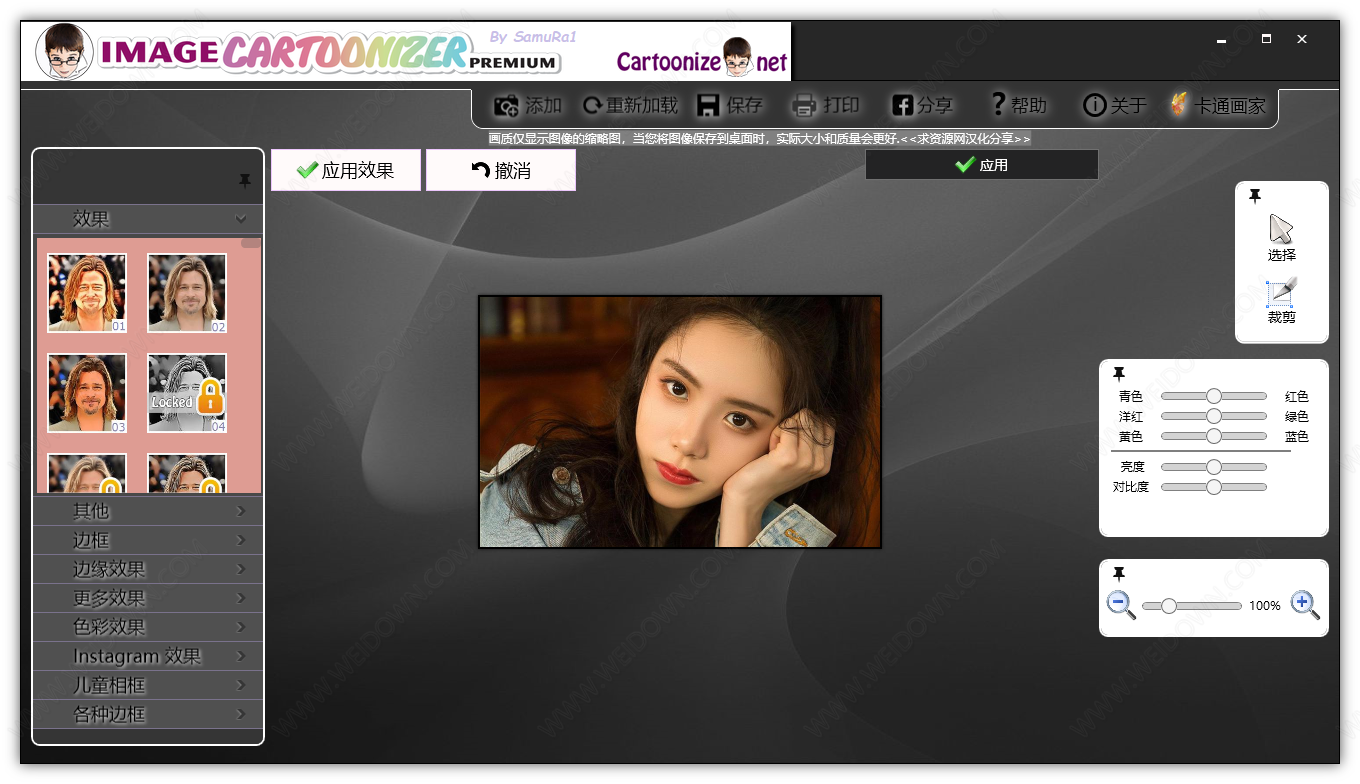Click the 撤消 undo button
The image size is (1360, 784).
tap(501, 170)
